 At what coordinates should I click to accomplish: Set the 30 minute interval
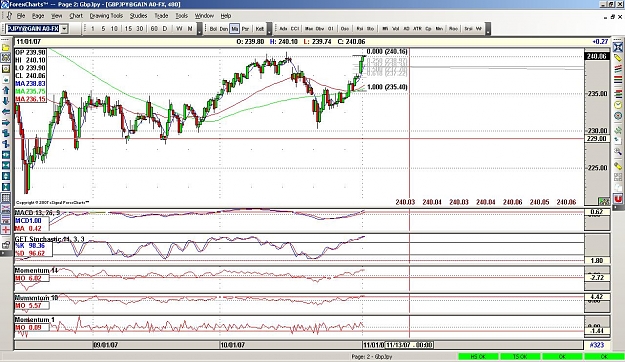coord(140,29)
